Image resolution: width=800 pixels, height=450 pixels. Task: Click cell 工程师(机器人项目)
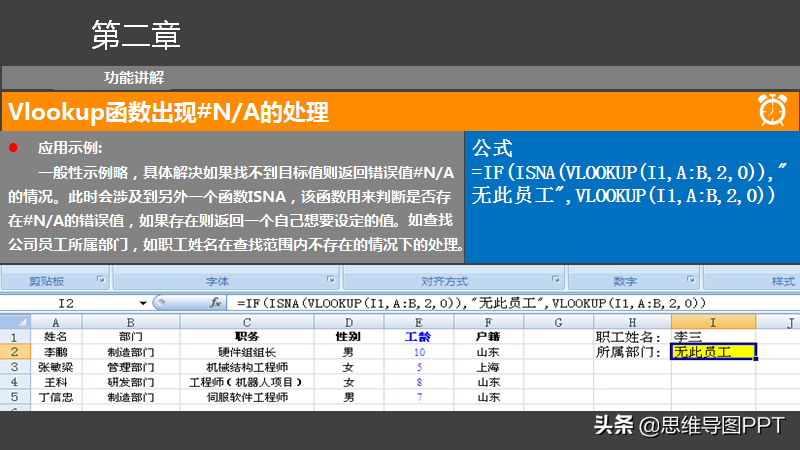pyautogui.click(x=247, y=382)
